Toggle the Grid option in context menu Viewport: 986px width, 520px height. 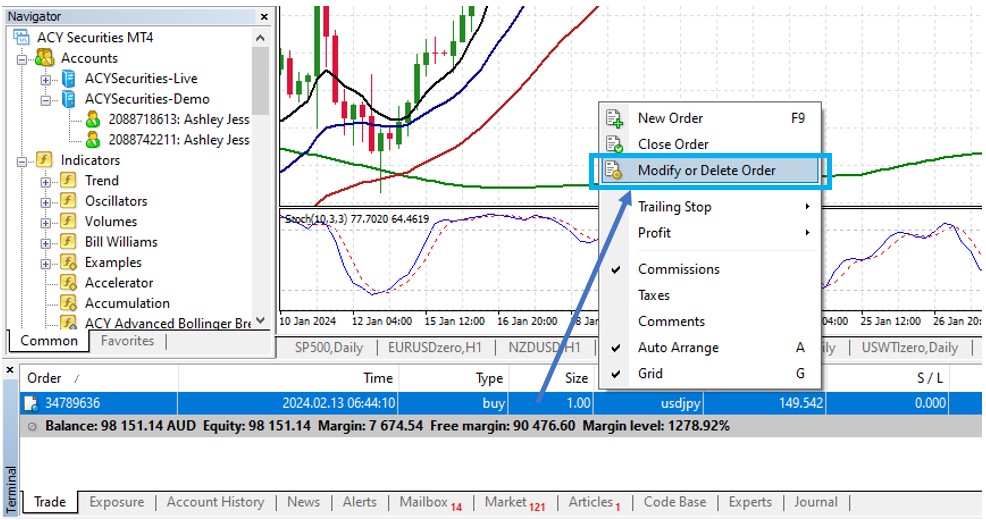point(650,374)
